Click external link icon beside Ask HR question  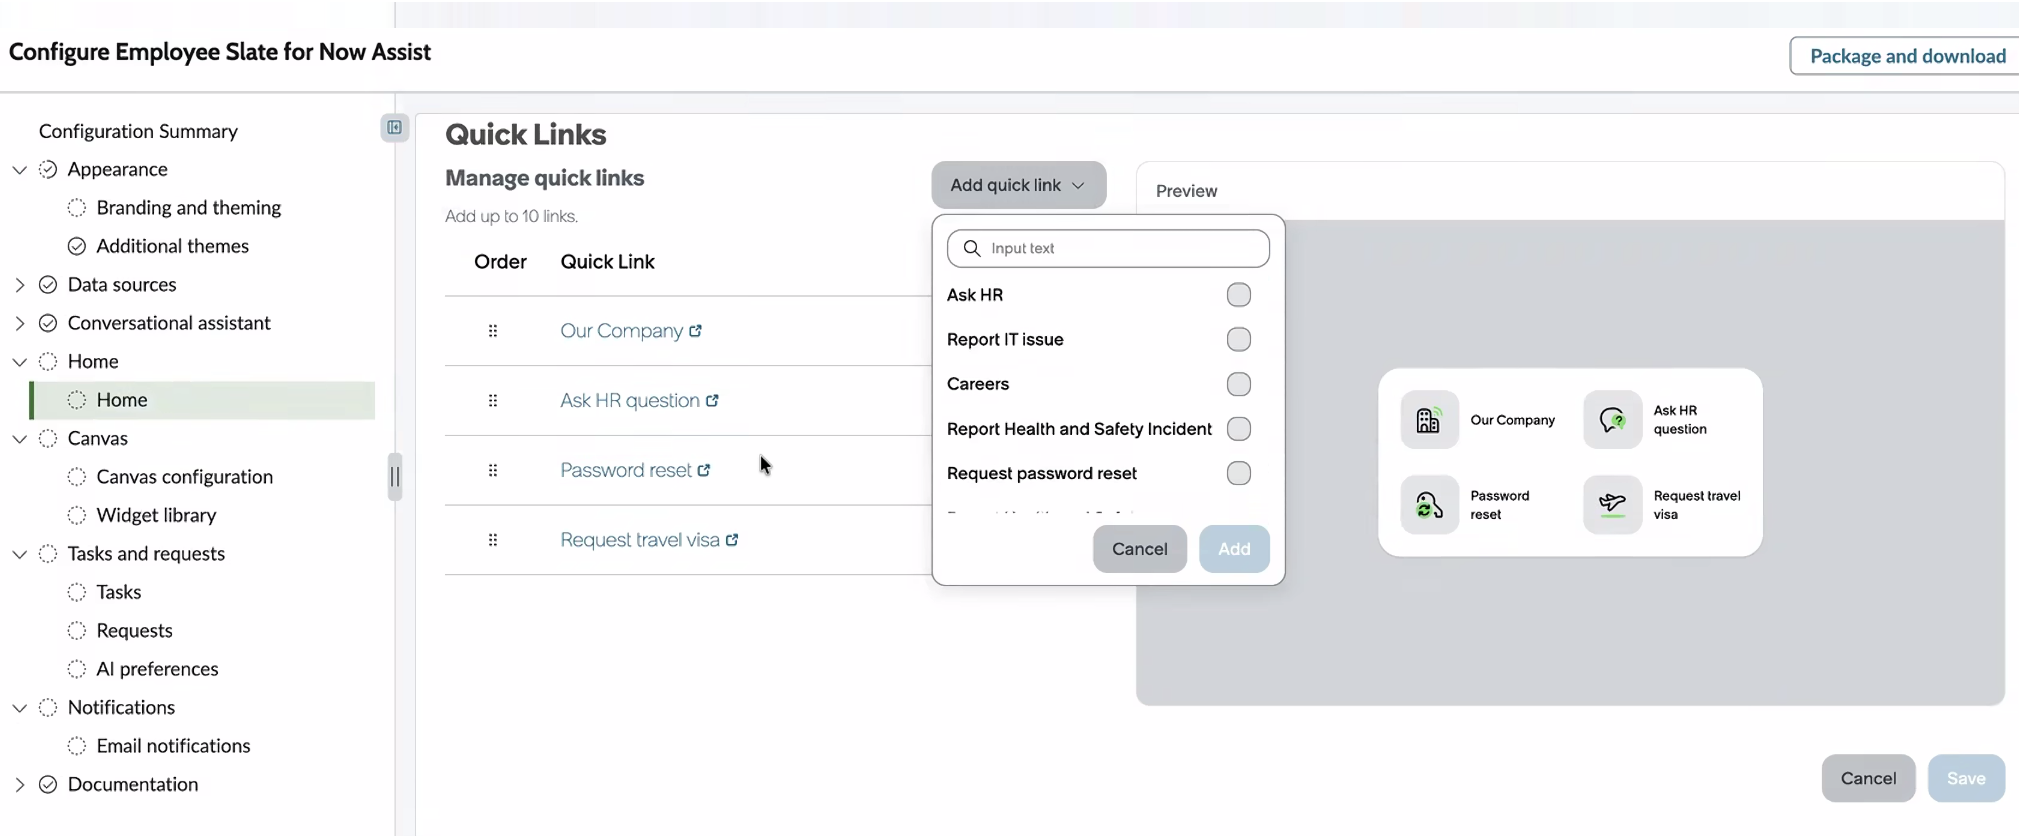(x=712, y=400)
